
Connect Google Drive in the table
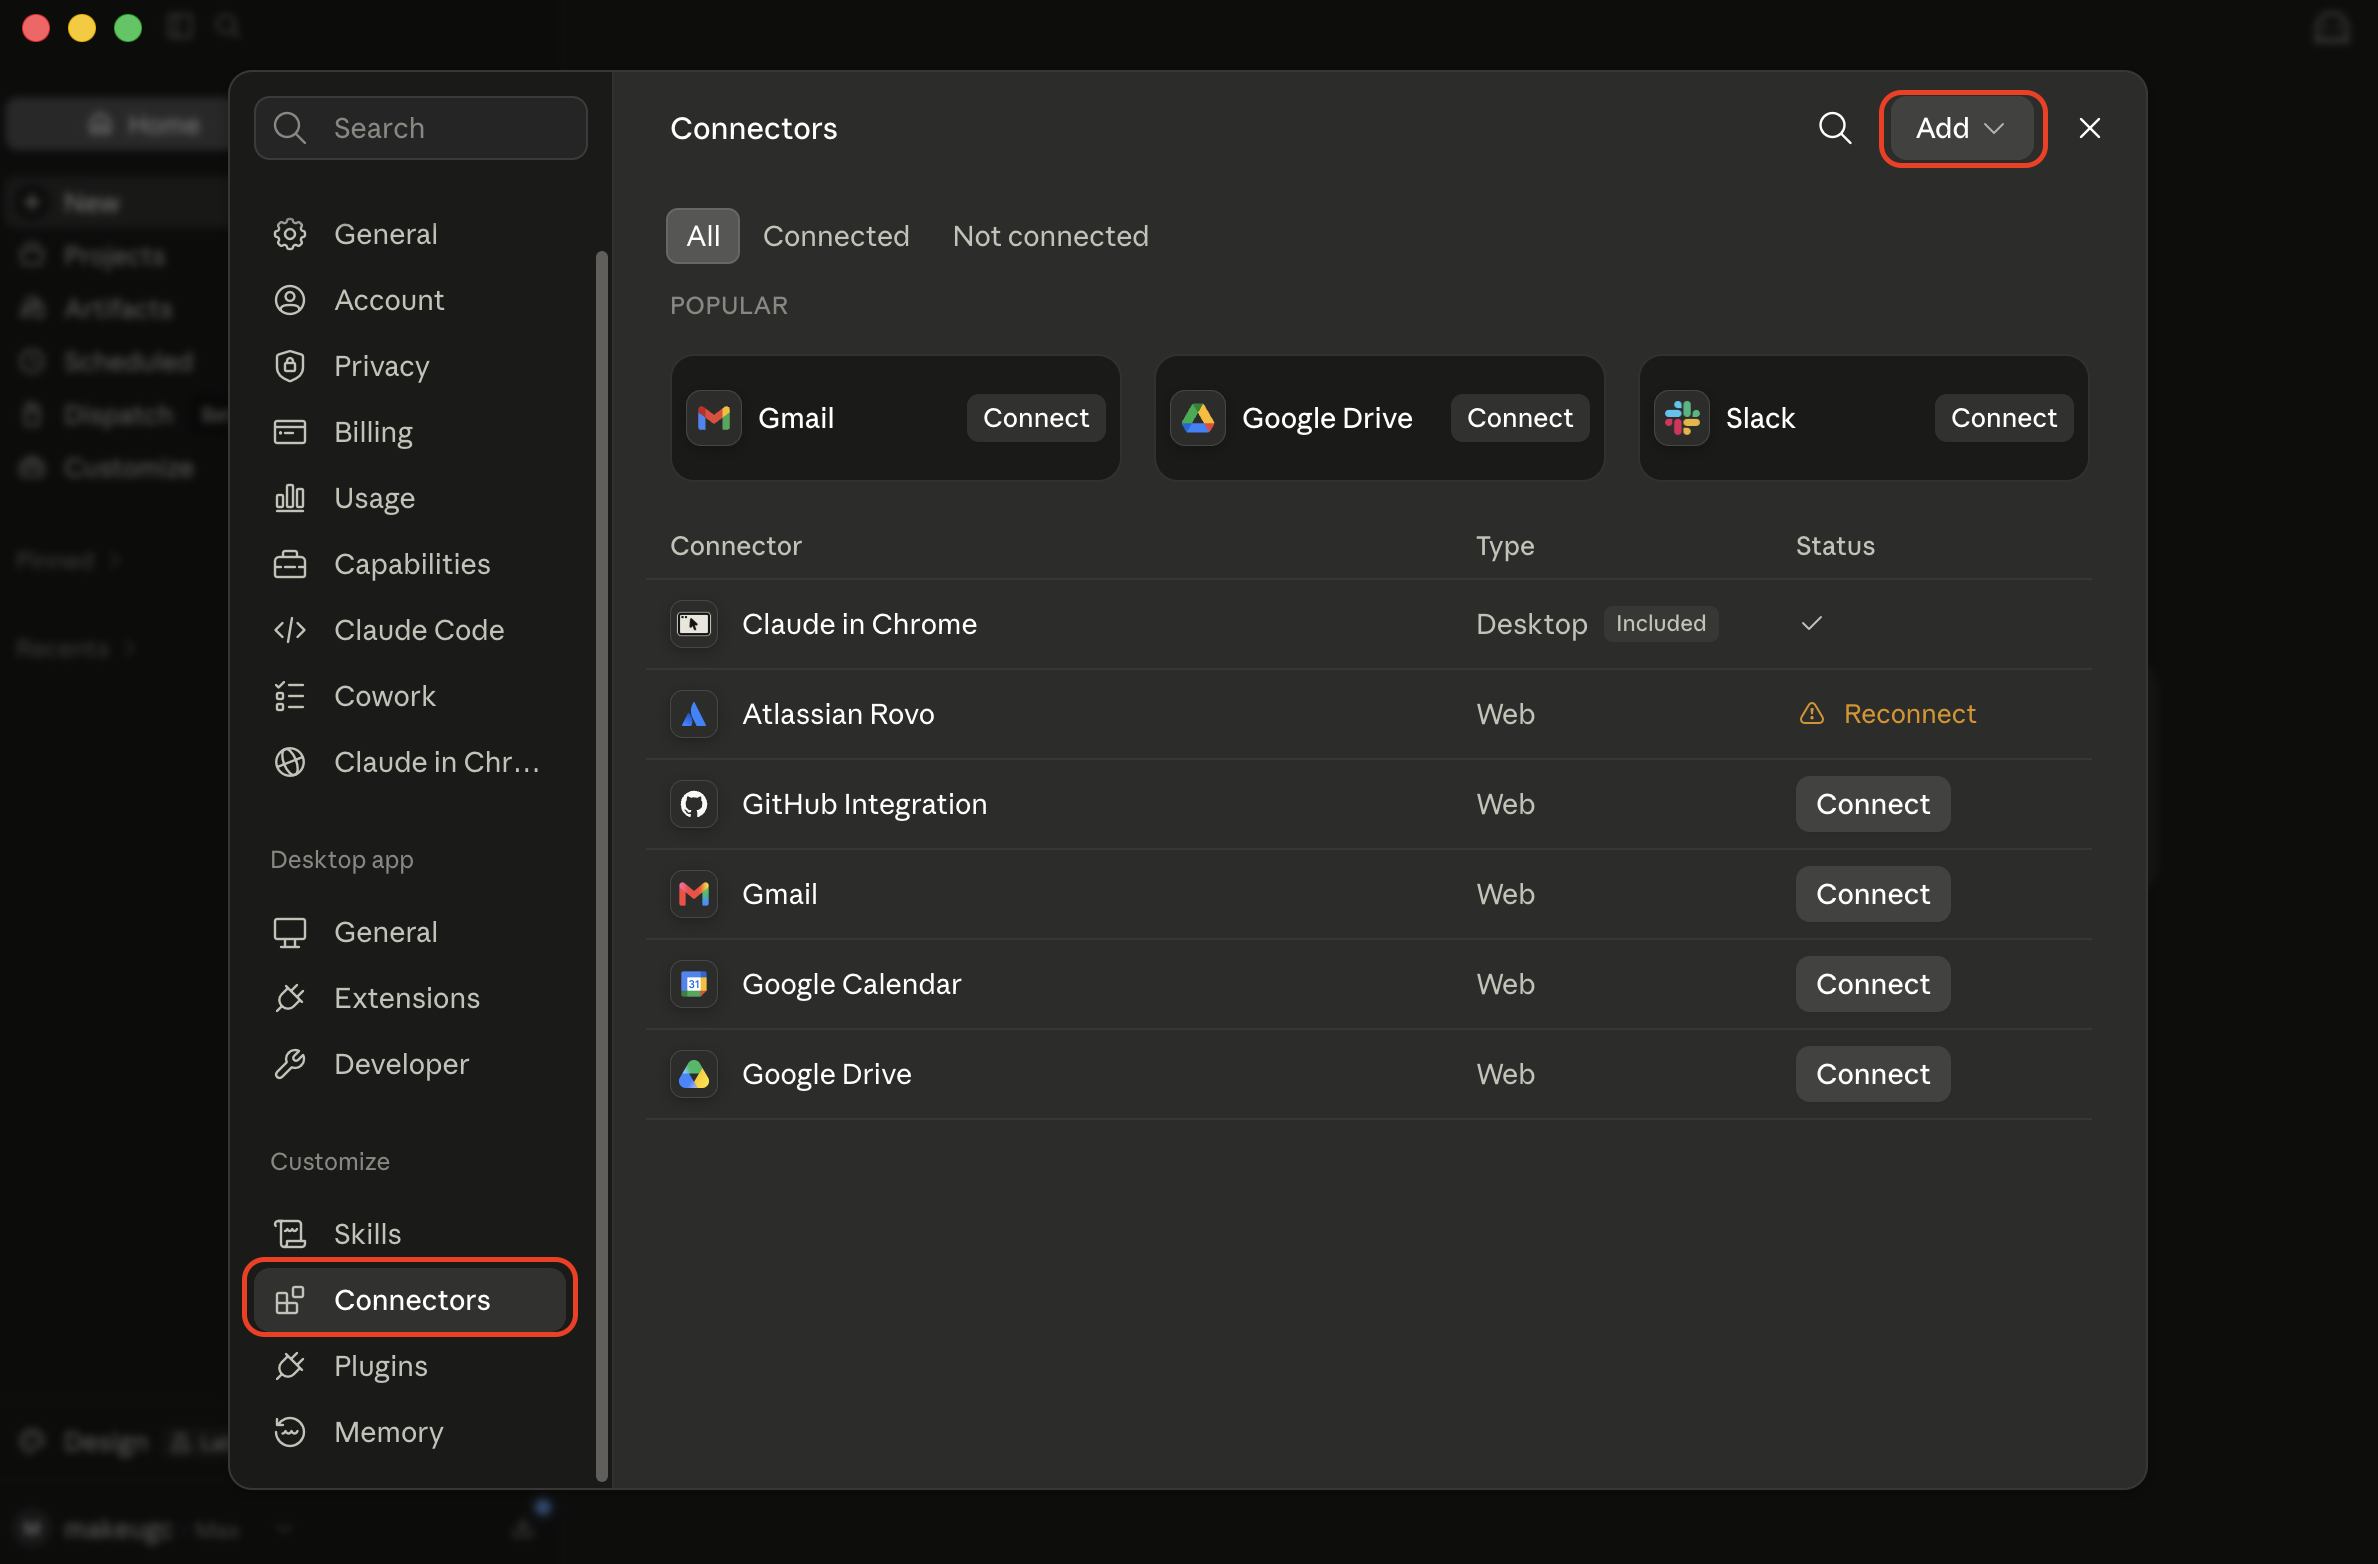point(1873,1074)
